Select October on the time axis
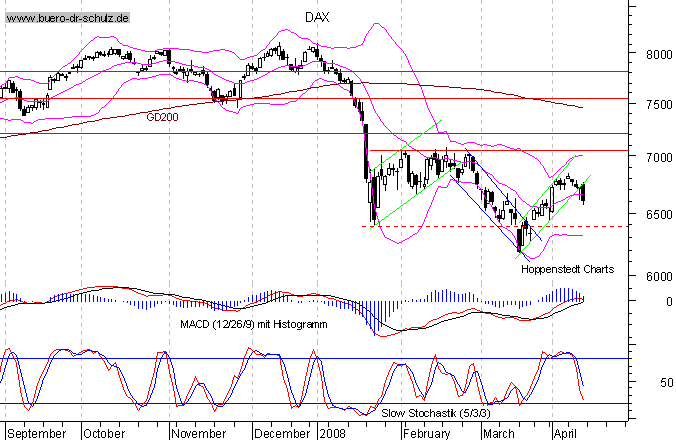Image resolution: width=676 pixels, height=440 pixels. click(x=104, y=434)
